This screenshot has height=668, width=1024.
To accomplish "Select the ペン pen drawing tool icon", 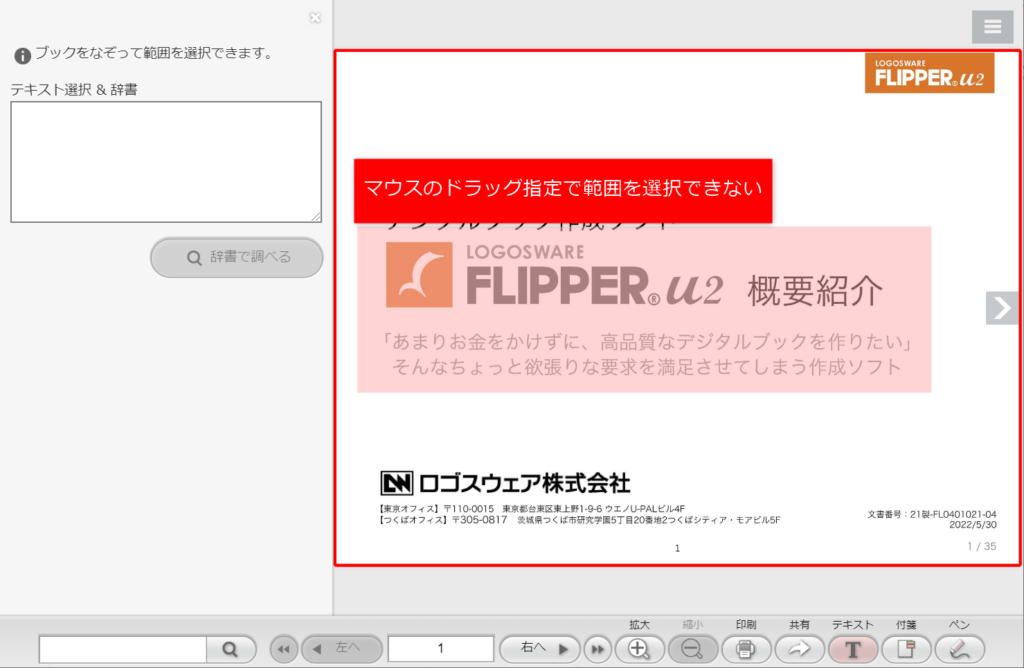I will click(959, 648).
